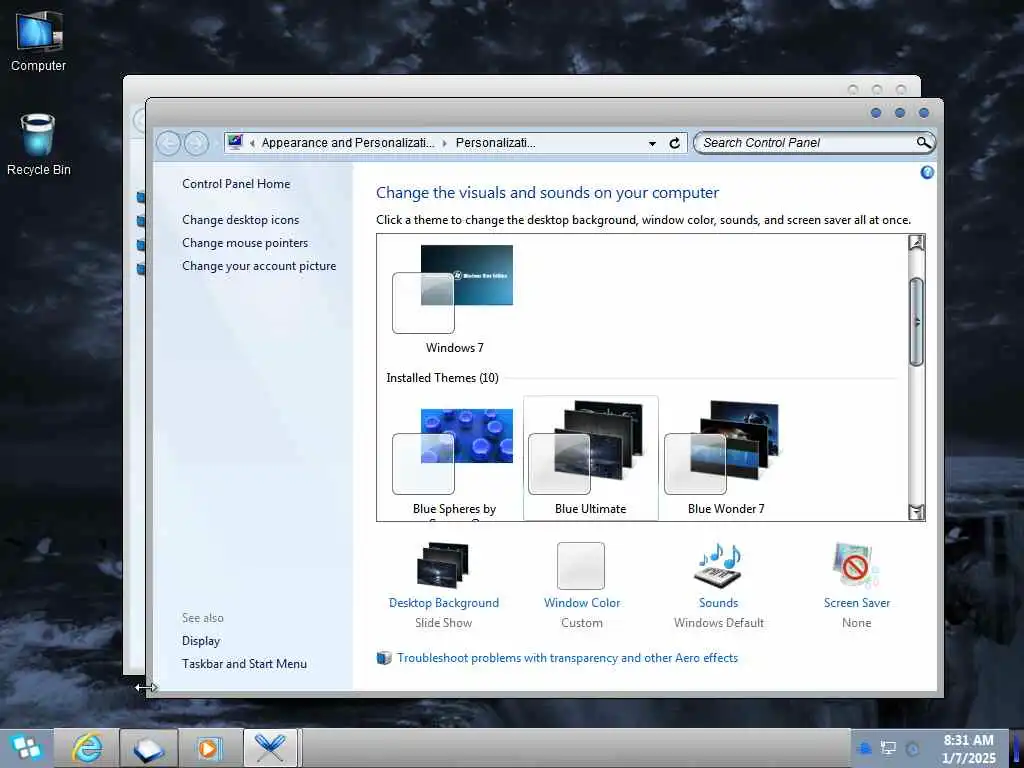This screenshot has width=1024, height=768.
Task: Click the Personalization breadcrumb segment
Action: (495, 143)
